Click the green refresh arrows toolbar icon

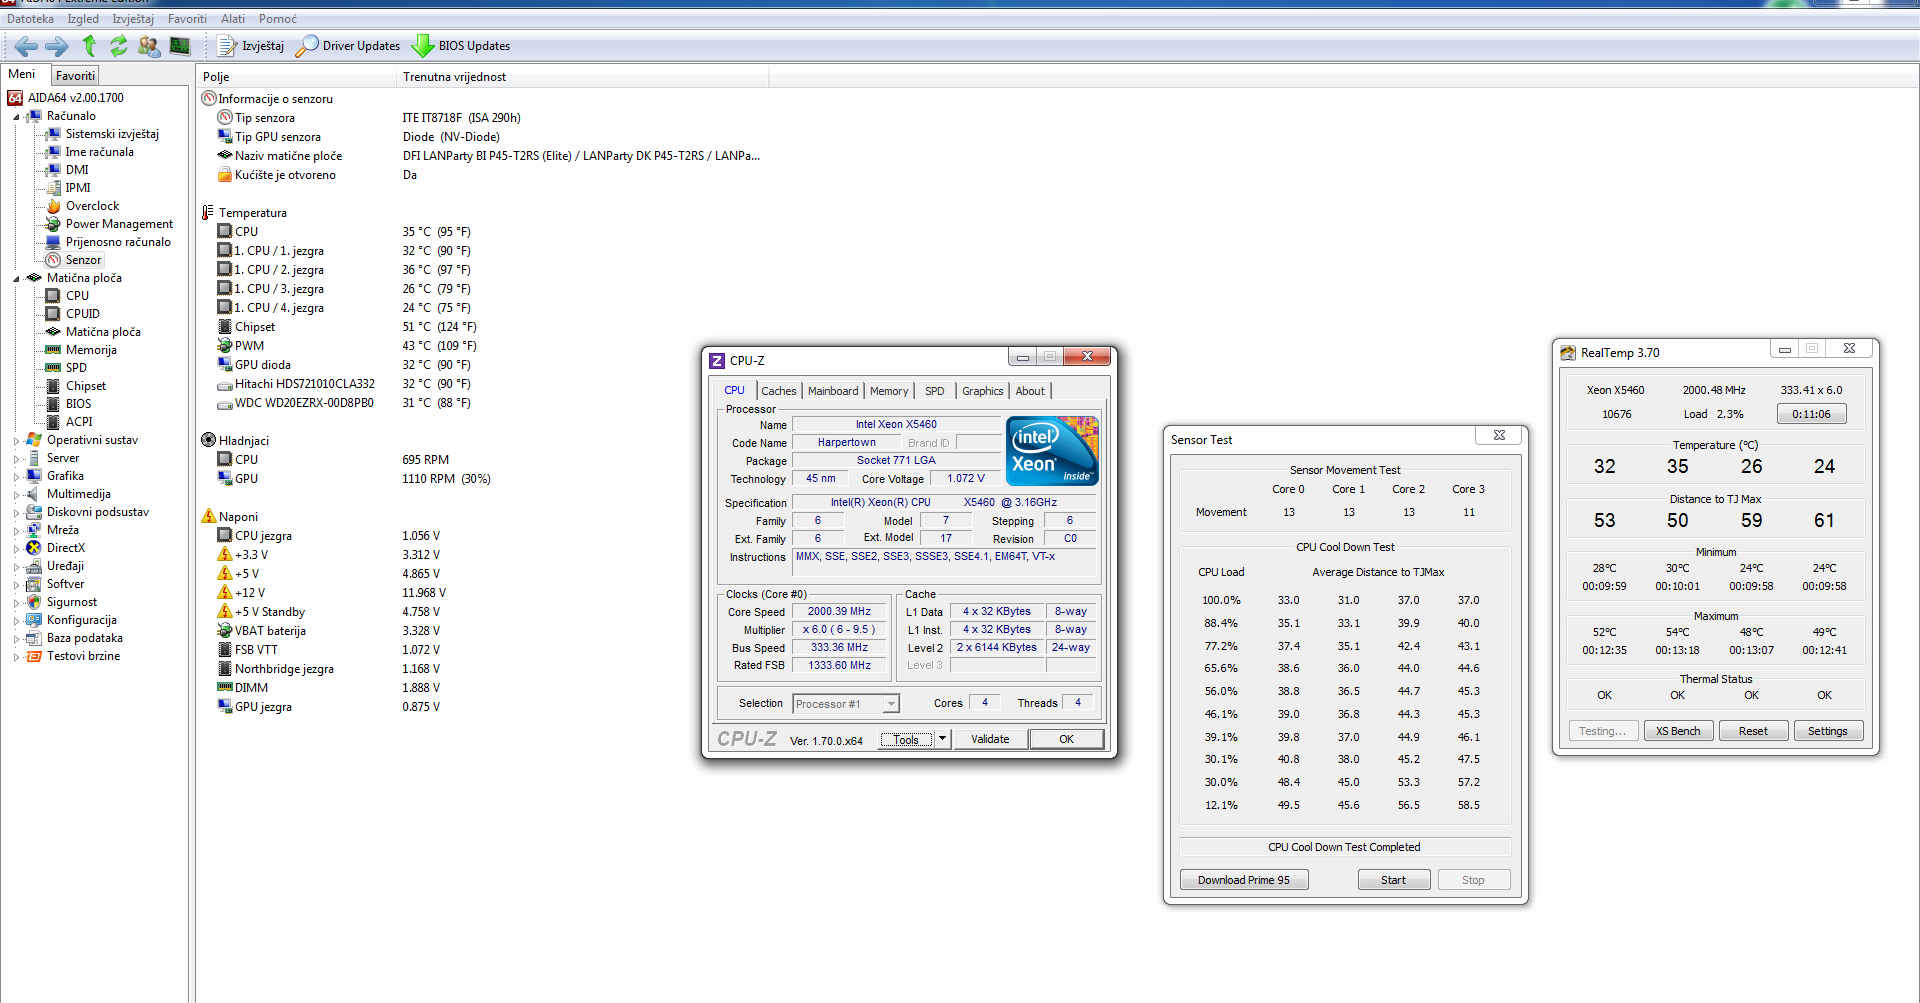119,46
